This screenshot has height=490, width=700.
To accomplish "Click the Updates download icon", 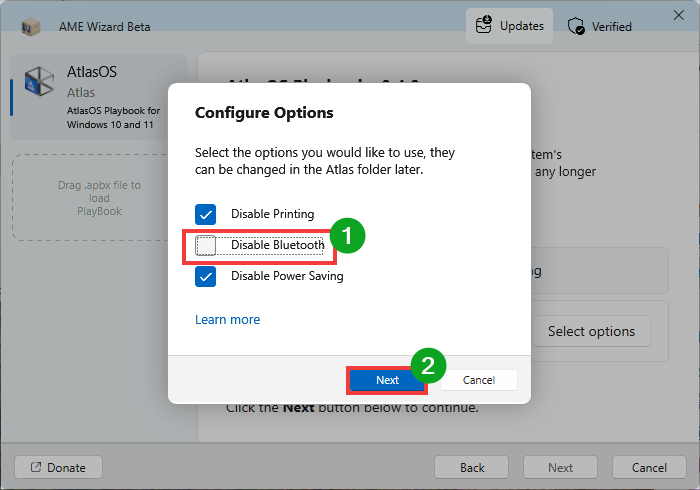I will pos(483,25).
